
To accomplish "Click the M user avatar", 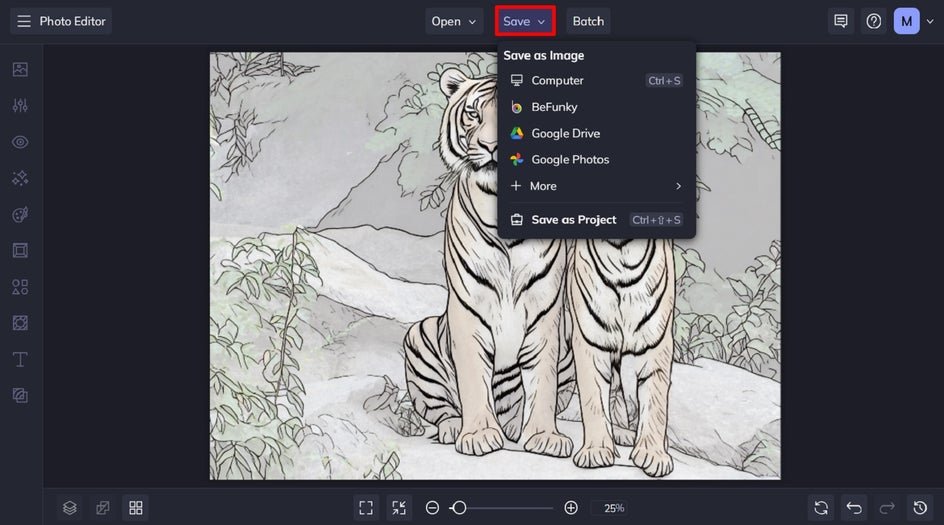I will [906, 22].
